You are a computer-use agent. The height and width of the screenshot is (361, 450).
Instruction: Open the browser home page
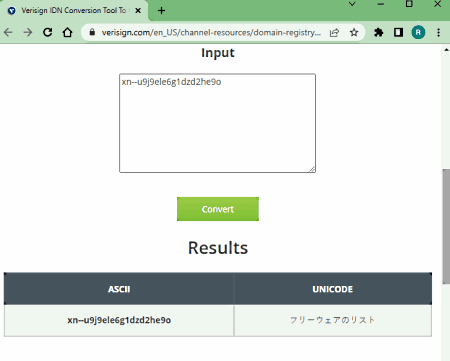click(68, 32)
